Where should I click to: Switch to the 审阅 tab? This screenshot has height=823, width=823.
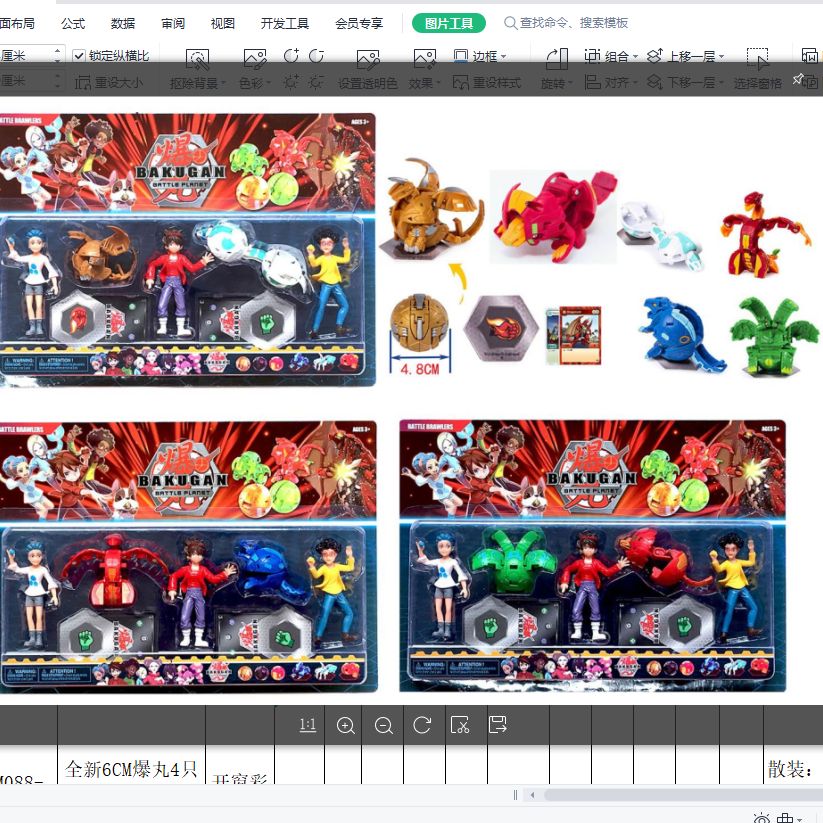tap(173, 23)
